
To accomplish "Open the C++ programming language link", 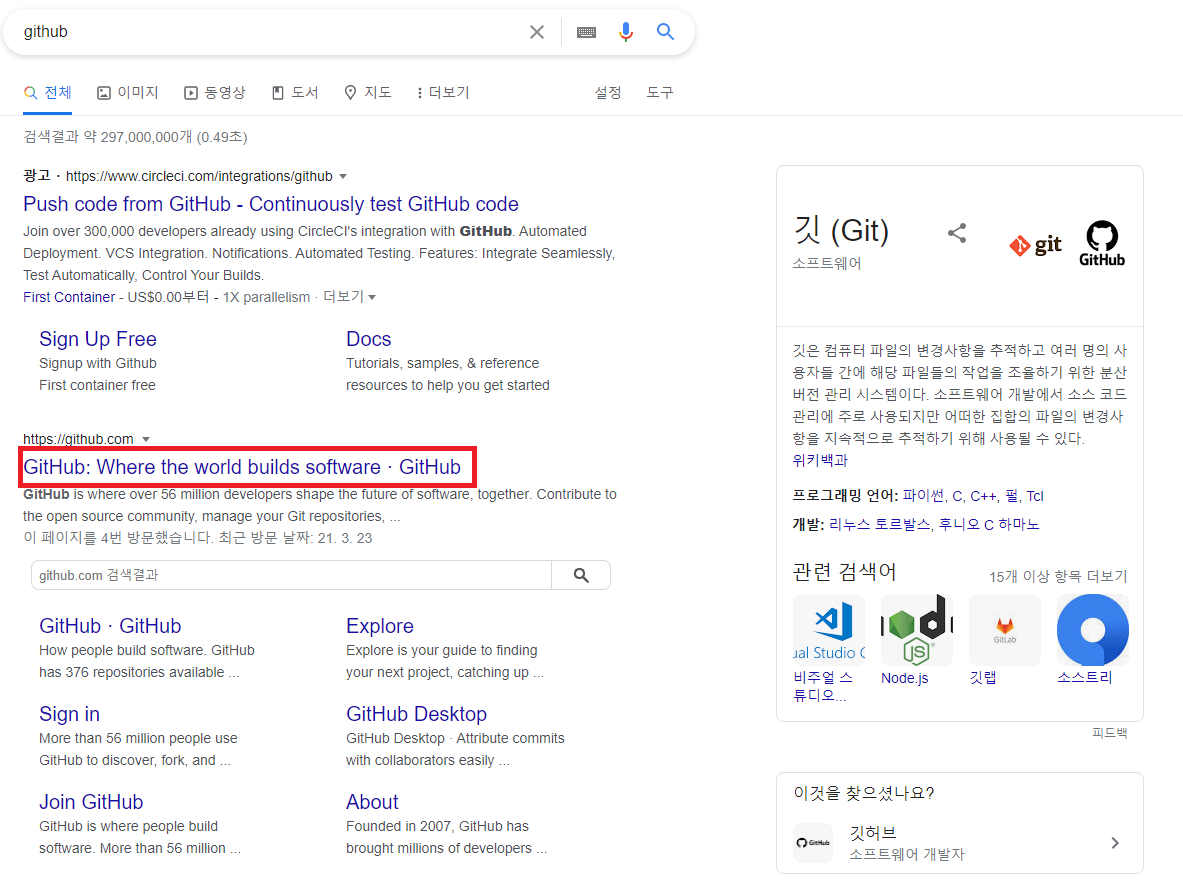I will pos(983,496).
